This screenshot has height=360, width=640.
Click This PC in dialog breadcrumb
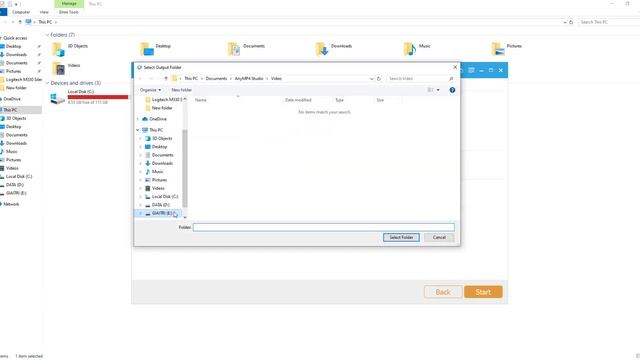tap(191, 78)
